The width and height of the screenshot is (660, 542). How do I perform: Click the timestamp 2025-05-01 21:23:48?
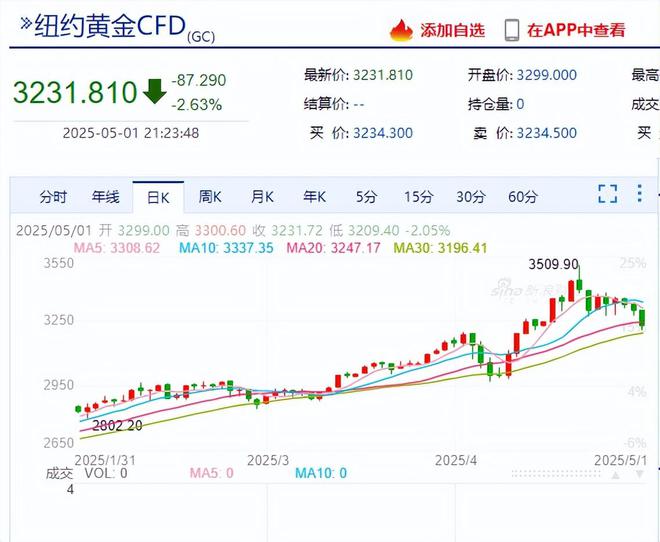(131, 133)
